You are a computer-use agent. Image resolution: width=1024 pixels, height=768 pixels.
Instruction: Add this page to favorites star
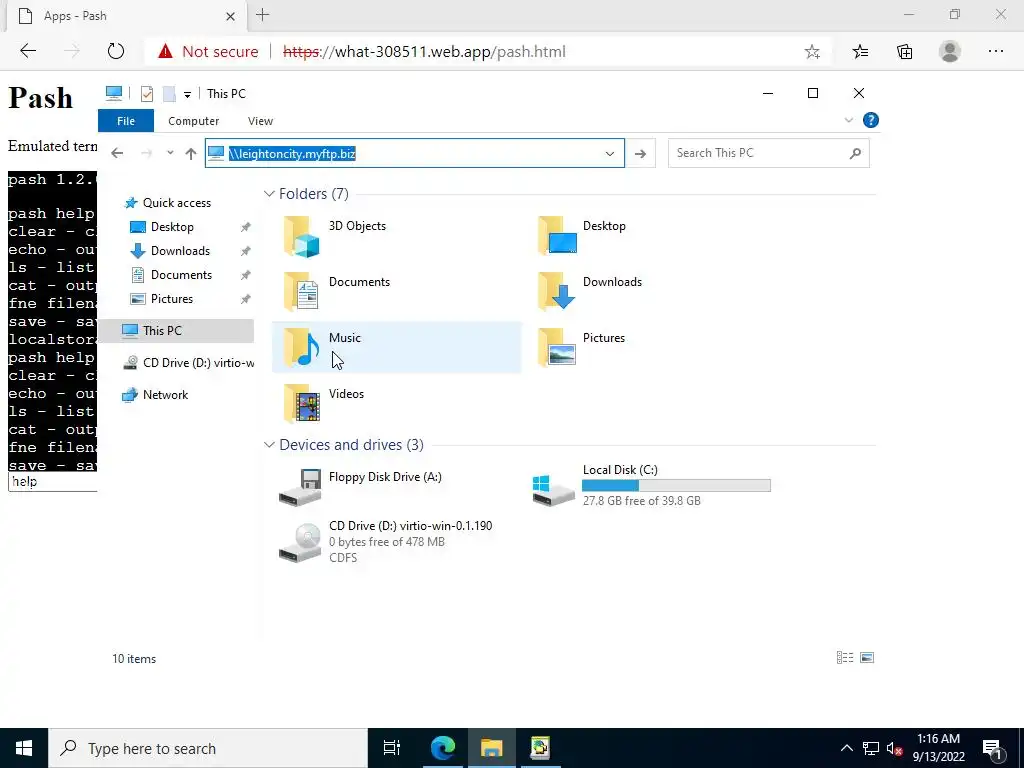[812, 52]
